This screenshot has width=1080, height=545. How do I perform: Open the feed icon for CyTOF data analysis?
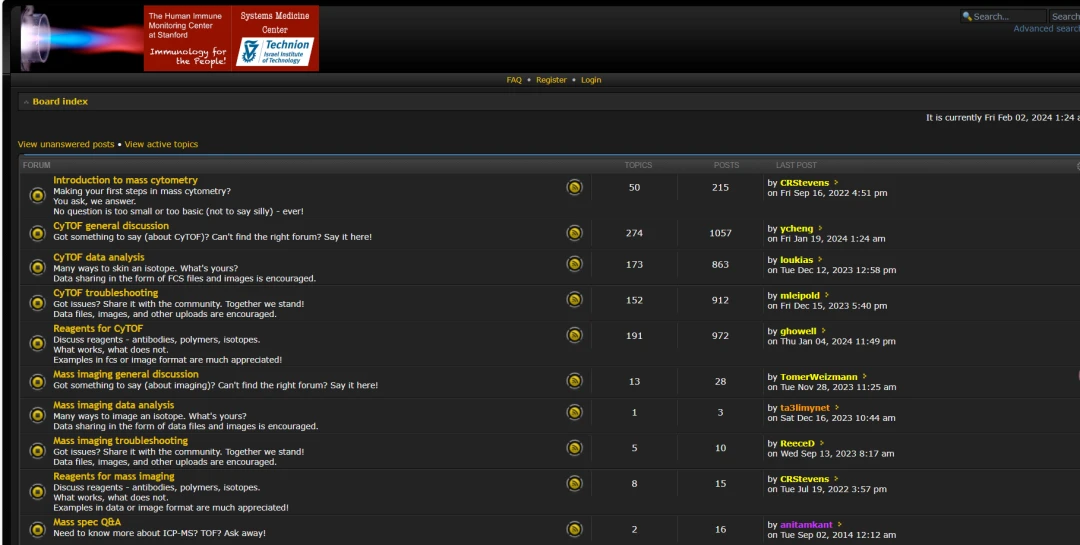(574, 264)
